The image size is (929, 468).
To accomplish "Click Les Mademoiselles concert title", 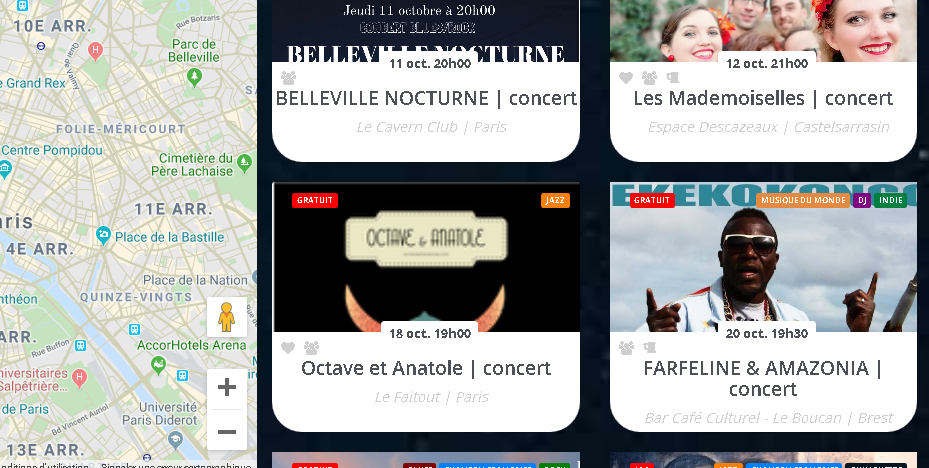I will point(763,98).
